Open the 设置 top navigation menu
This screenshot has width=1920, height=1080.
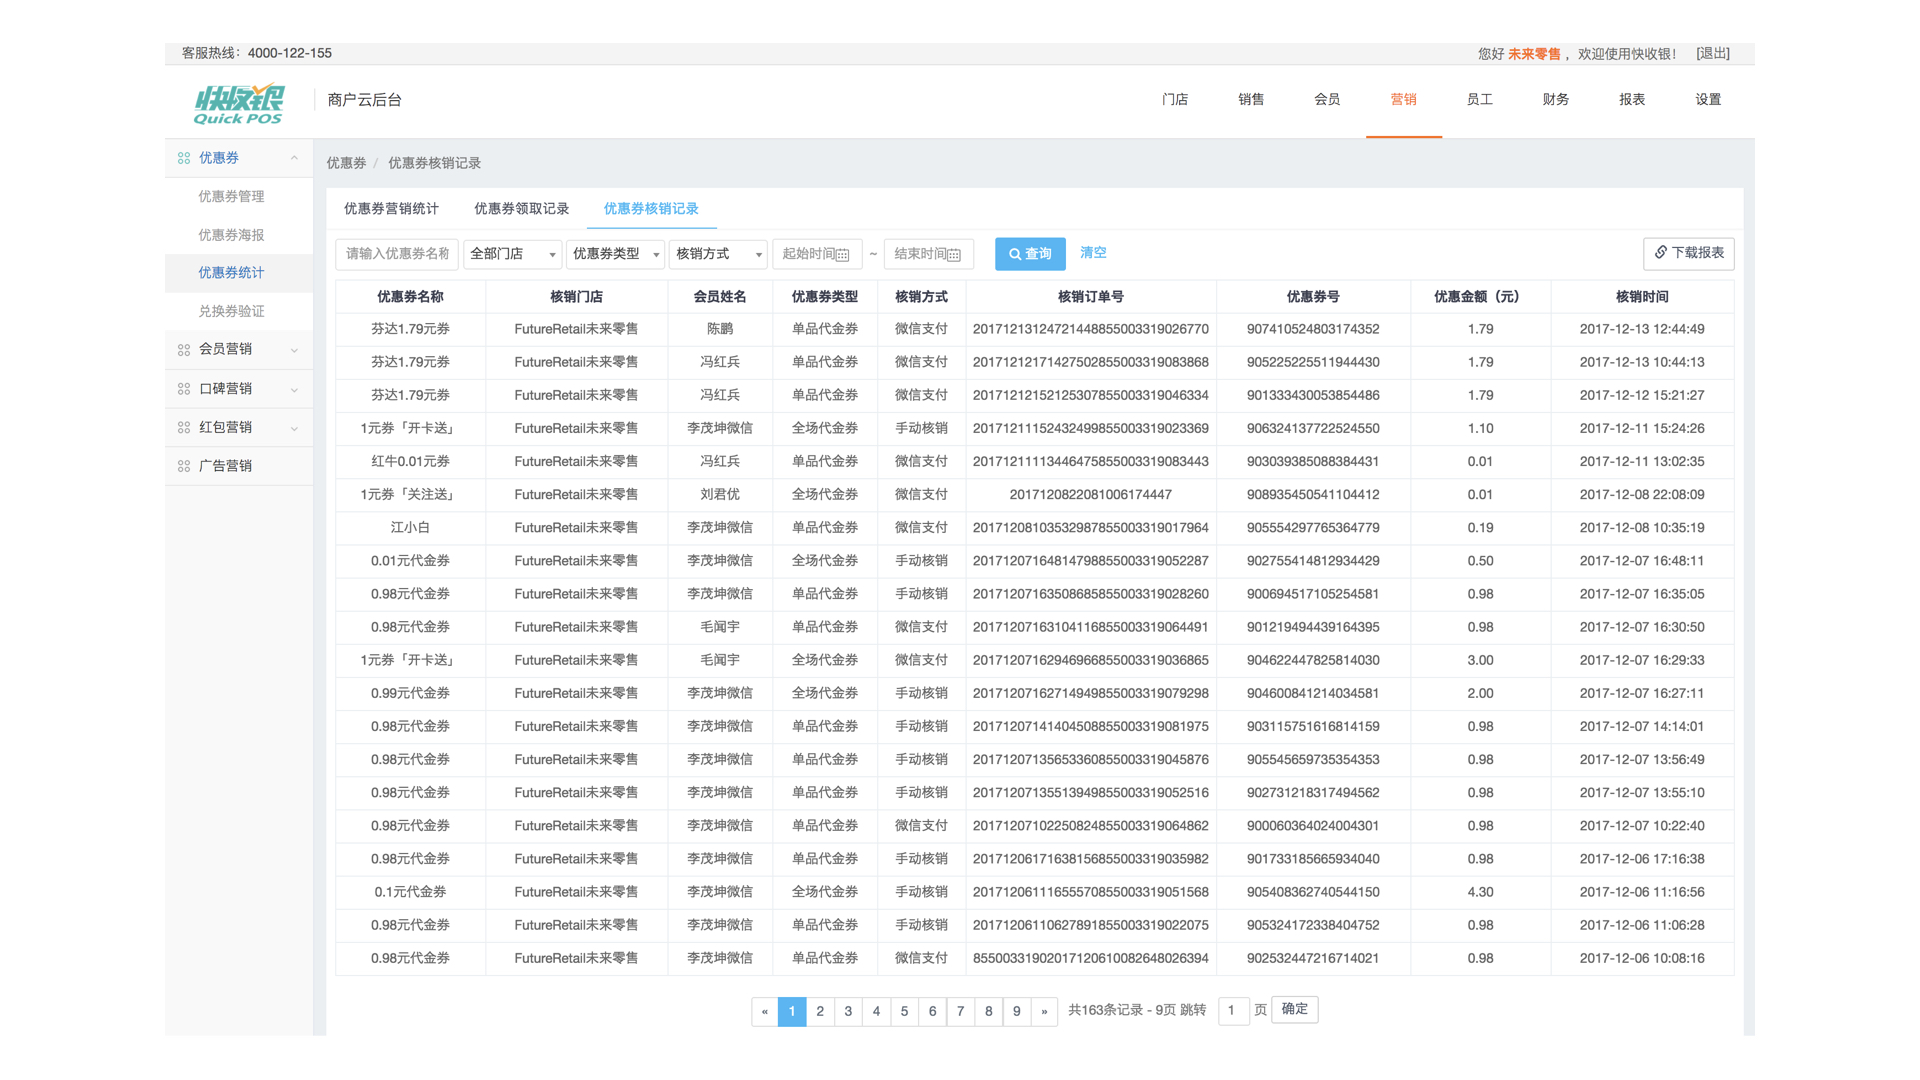1708,99
